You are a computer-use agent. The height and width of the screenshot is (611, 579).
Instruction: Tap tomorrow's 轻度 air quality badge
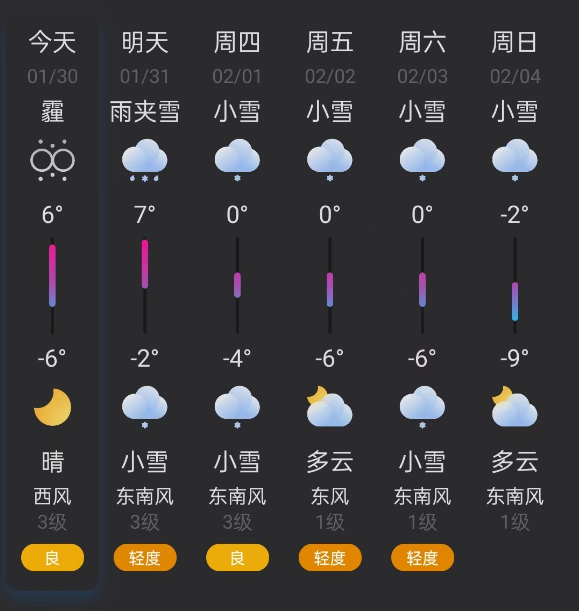click(145, 558)
